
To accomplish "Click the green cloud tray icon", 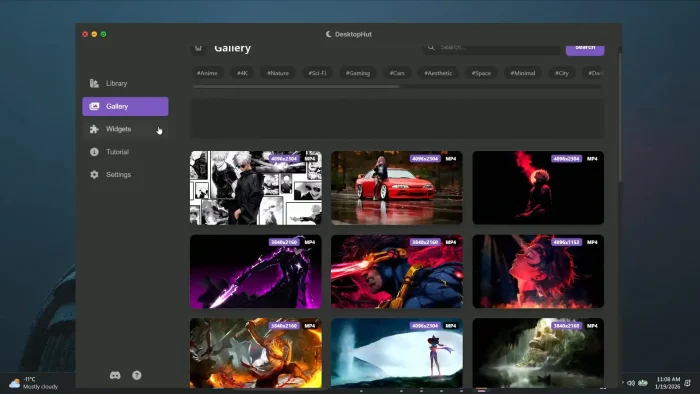I will tap(643, 383).
